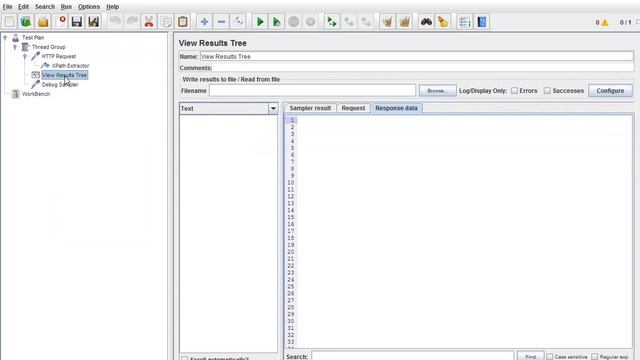
Task: Expand all nodes with the plus icon
Action: 204,22
